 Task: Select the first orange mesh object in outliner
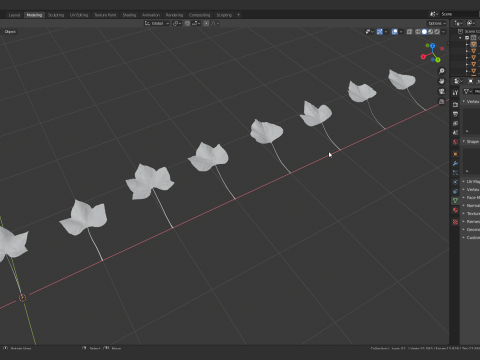pyautogui.click(x=473, y=44)
